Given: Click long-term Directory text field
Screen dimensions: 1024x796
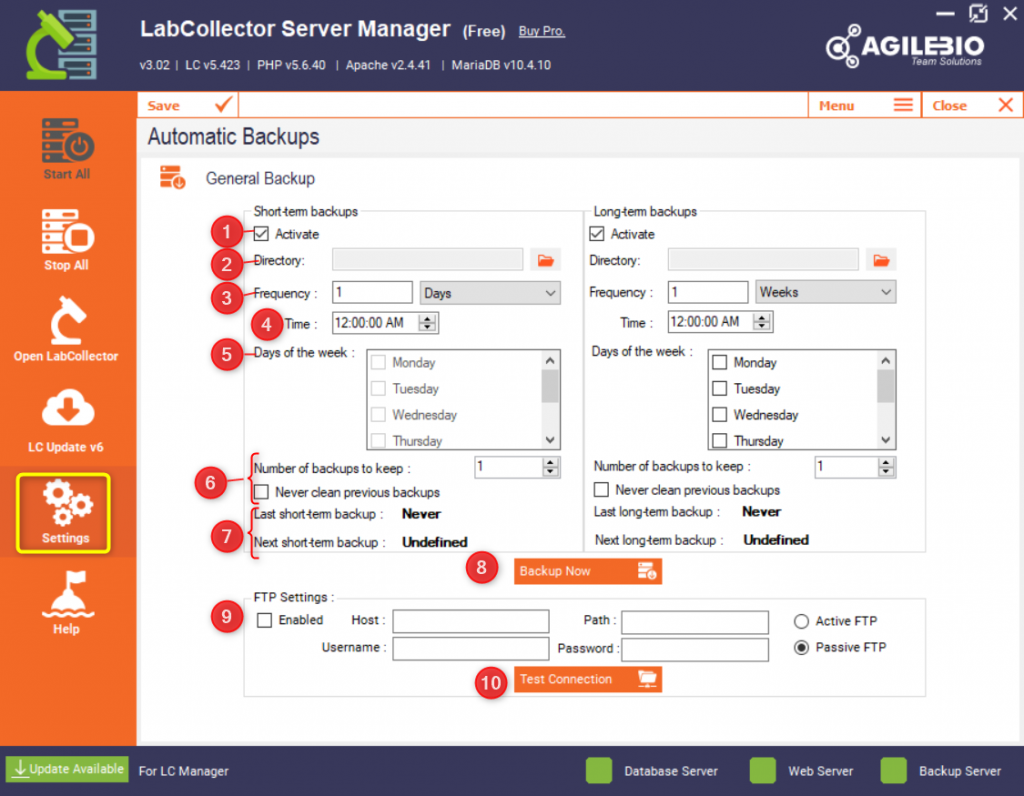Looking at the screenshot, I should pyautogui.click(x=763, y=260).
